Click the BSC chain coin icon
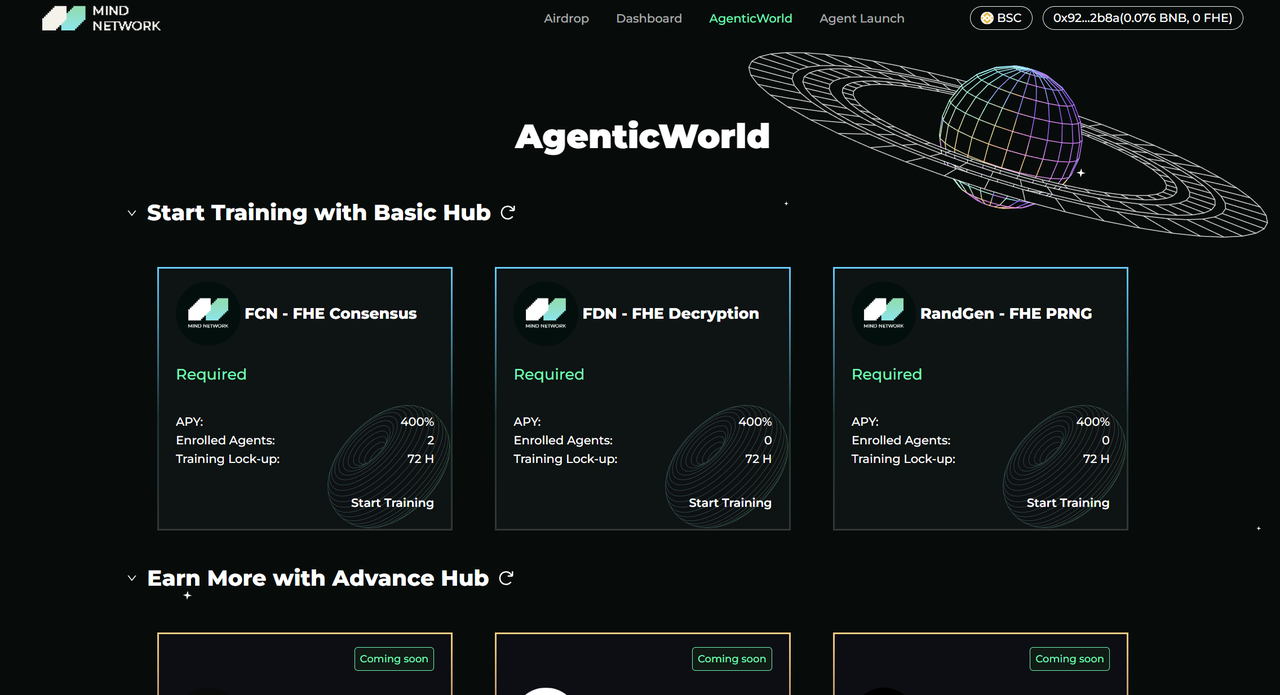 (987, 18)
